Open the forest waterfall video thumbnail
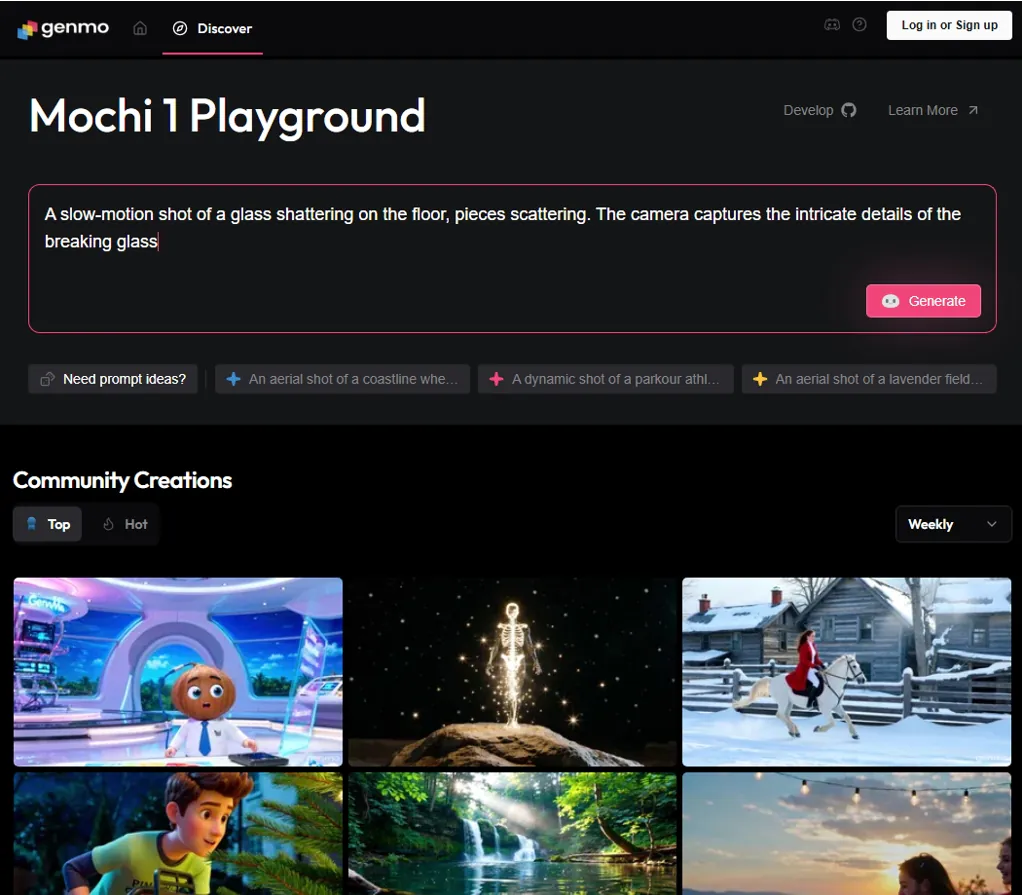 click(x=512, y=834)
